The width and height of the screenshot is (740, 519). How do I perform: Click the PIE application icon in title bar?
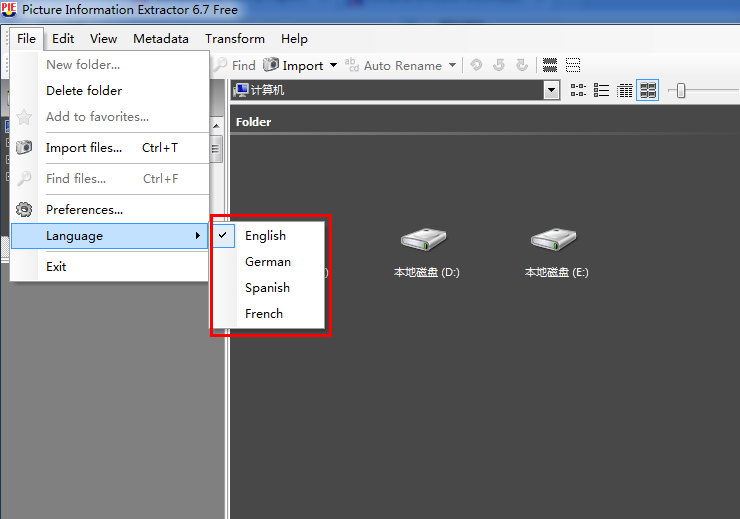tap(9, 9)
